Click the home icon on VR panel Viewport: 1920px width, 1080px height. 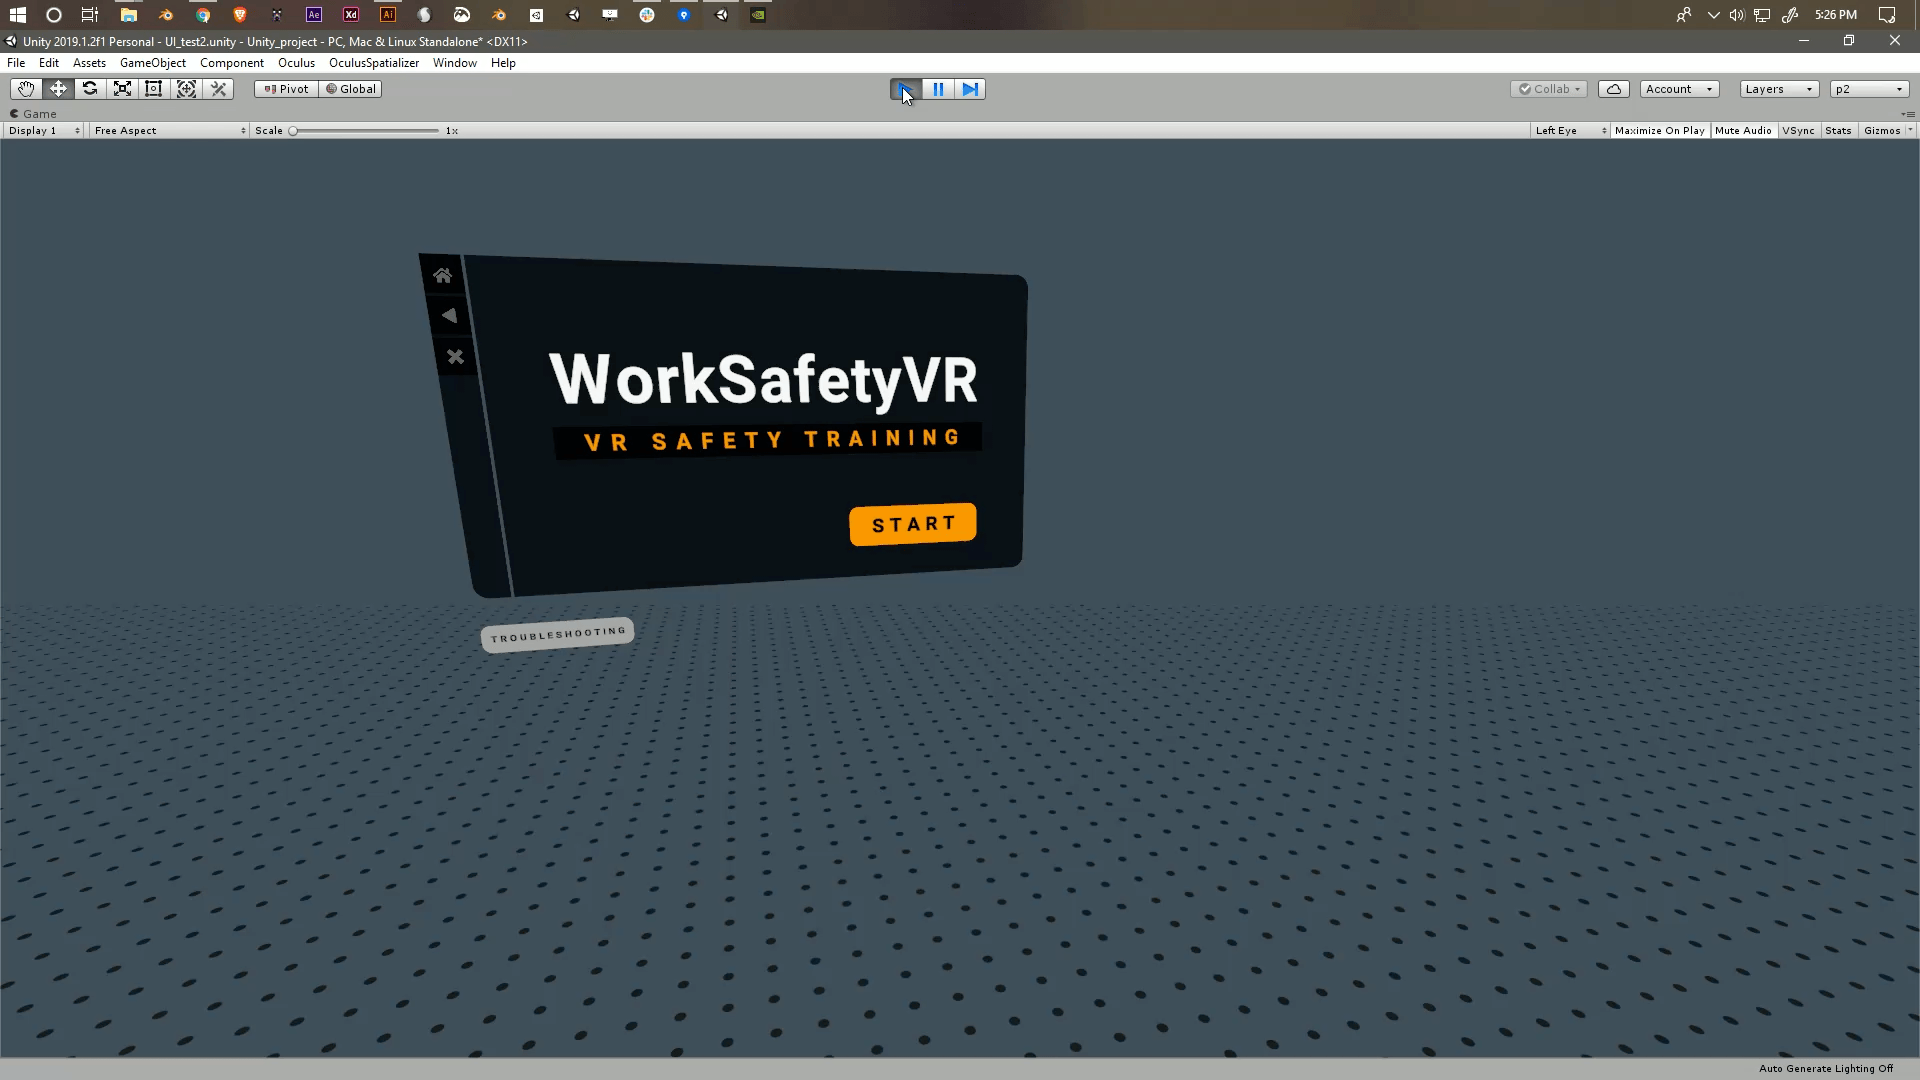(442, 275)
